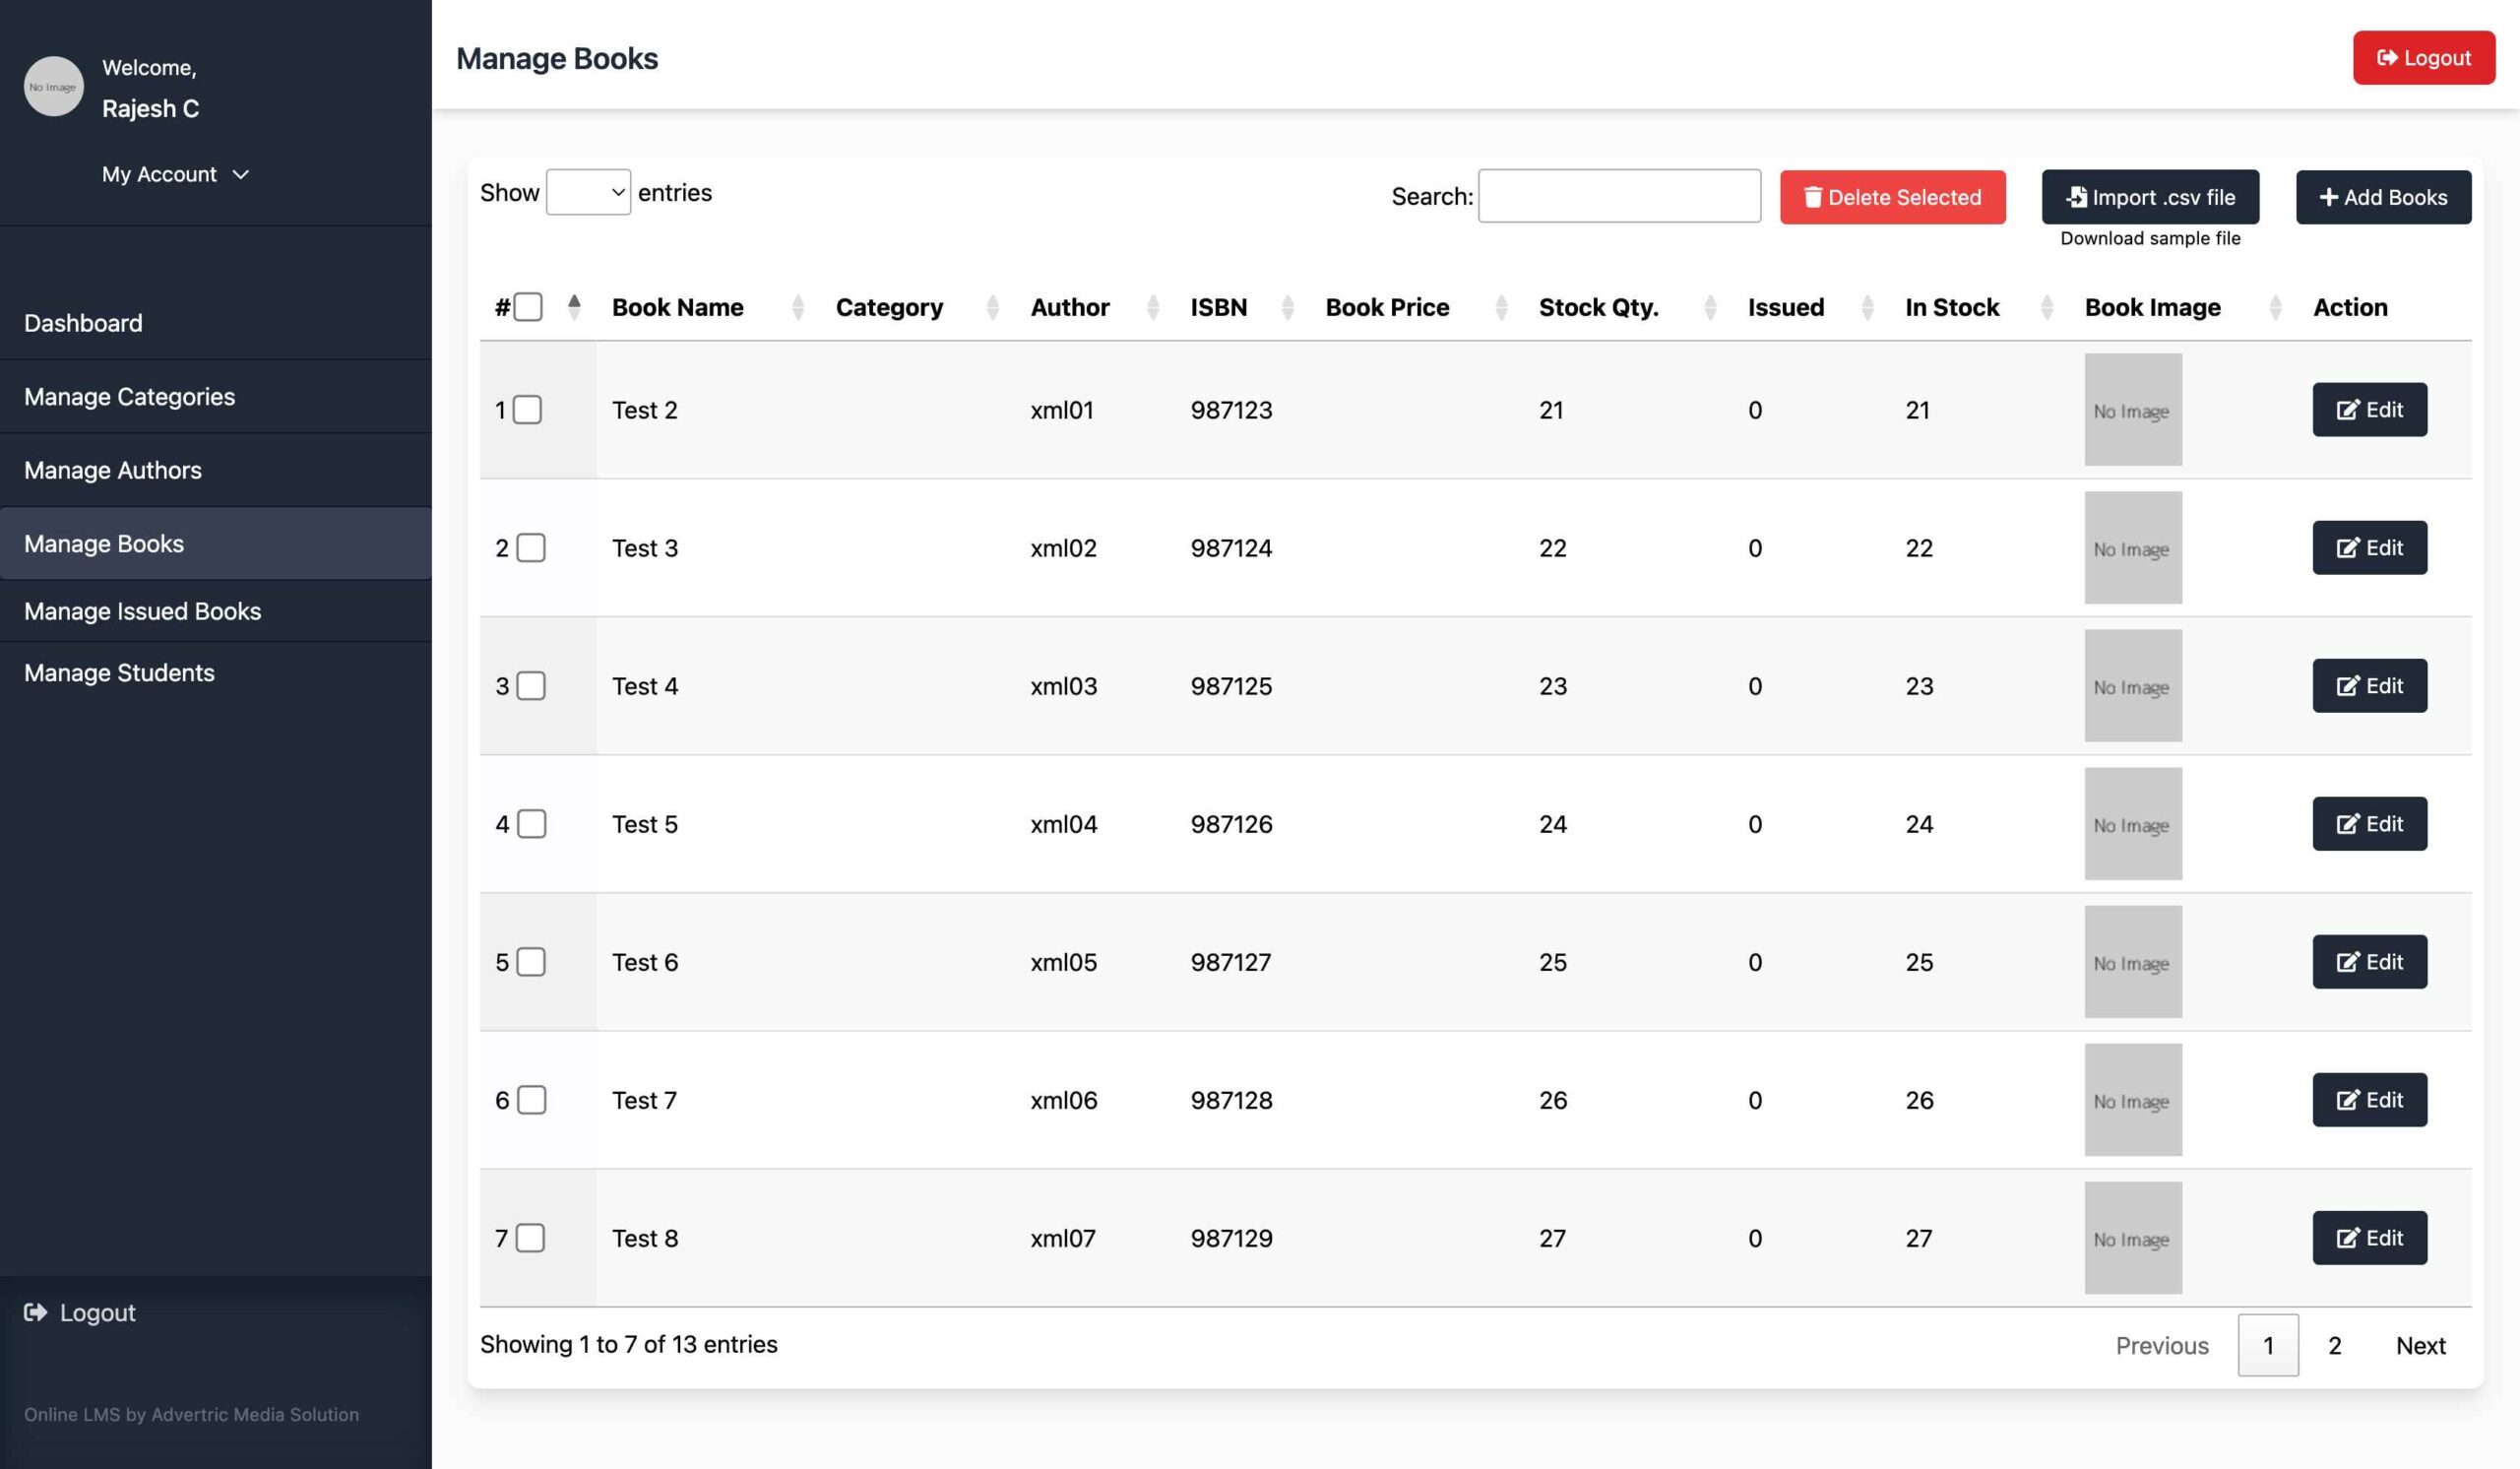The height and width of the screenshot is (1469, 2520).
Task: Click sort arrows beside Stock Qty. header
Action: (1709, 307)
